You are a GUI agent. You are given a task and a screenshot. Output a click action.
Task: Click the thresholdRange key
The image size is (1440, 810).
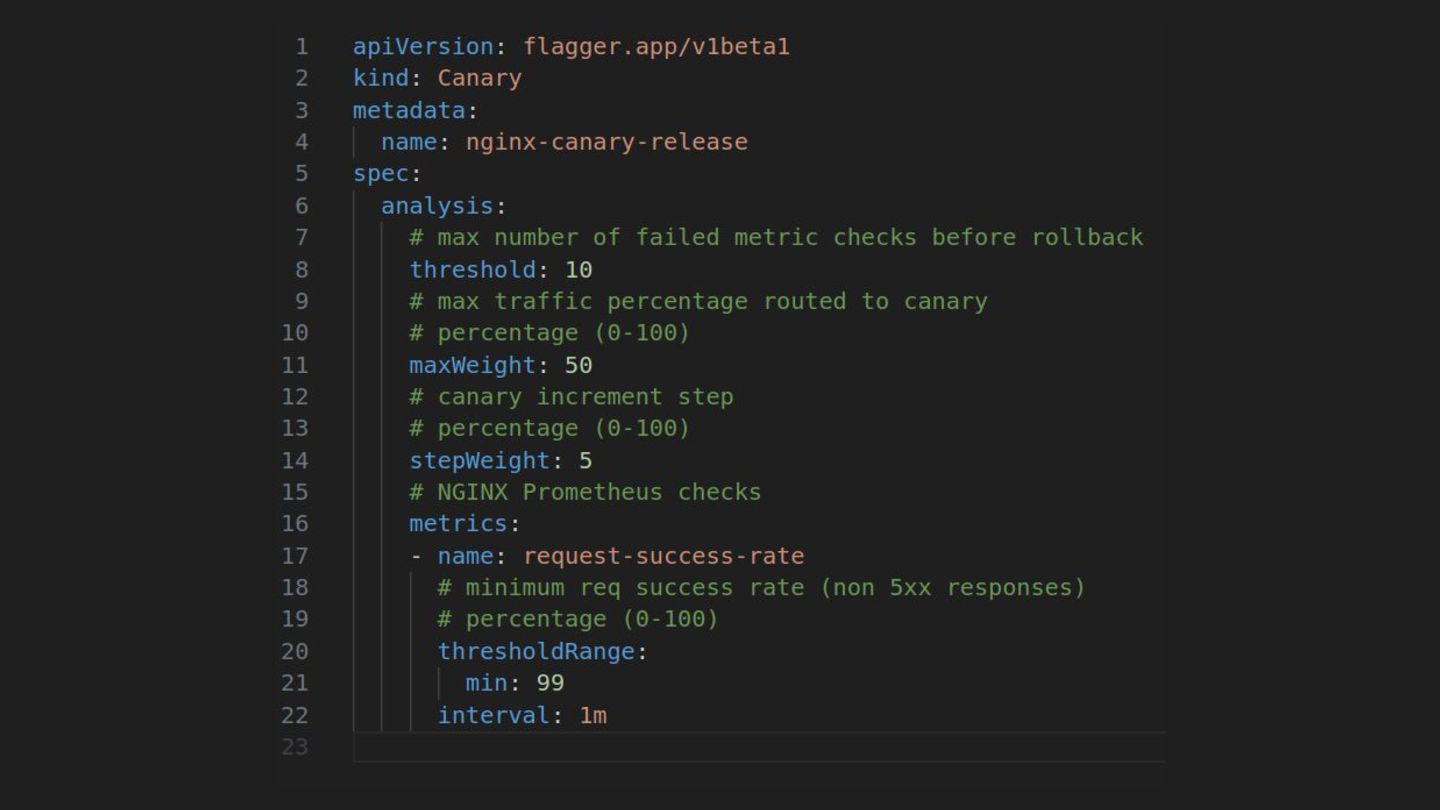point(536,652)
